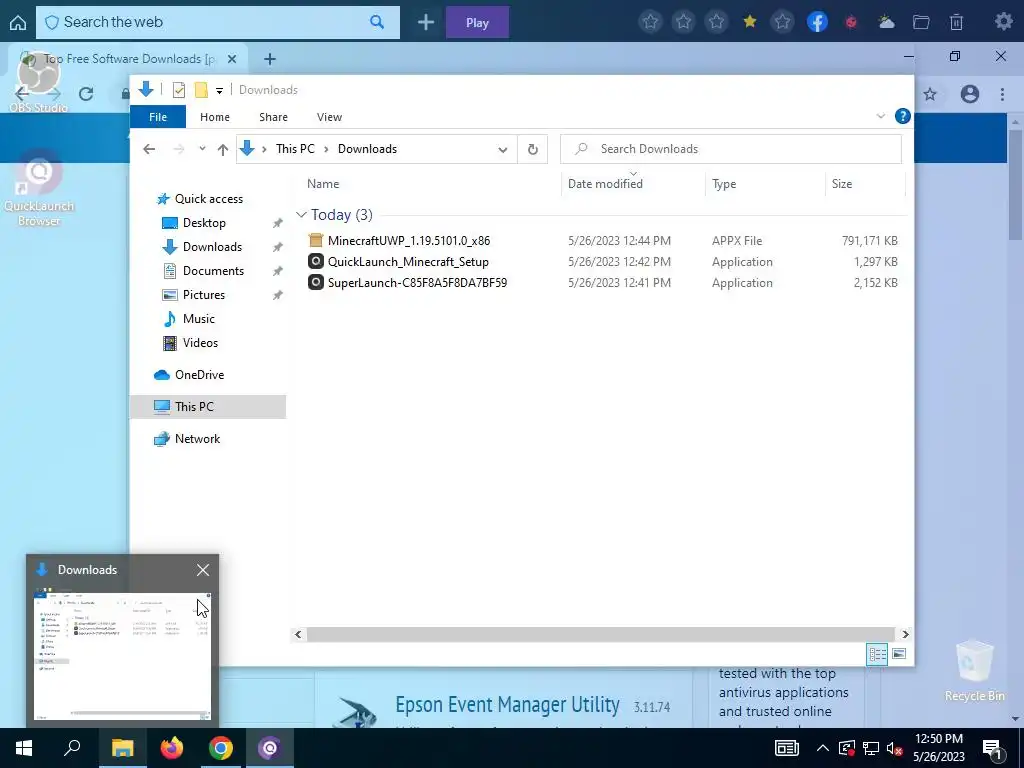This screenshot has width=1024, height=768.
Task: Open Chrome from the taskbar
Action: [x=221, y=748]
